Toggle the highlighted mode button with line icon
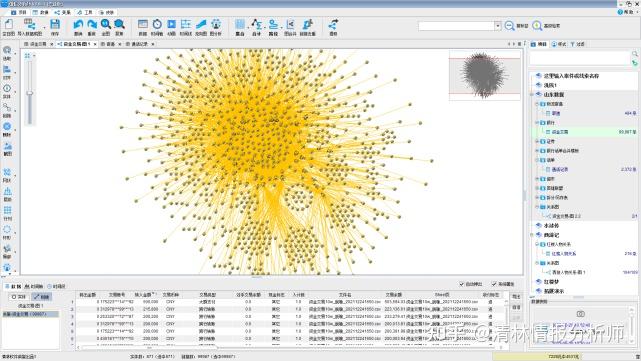641x361 pixels. tap(42, 297)
